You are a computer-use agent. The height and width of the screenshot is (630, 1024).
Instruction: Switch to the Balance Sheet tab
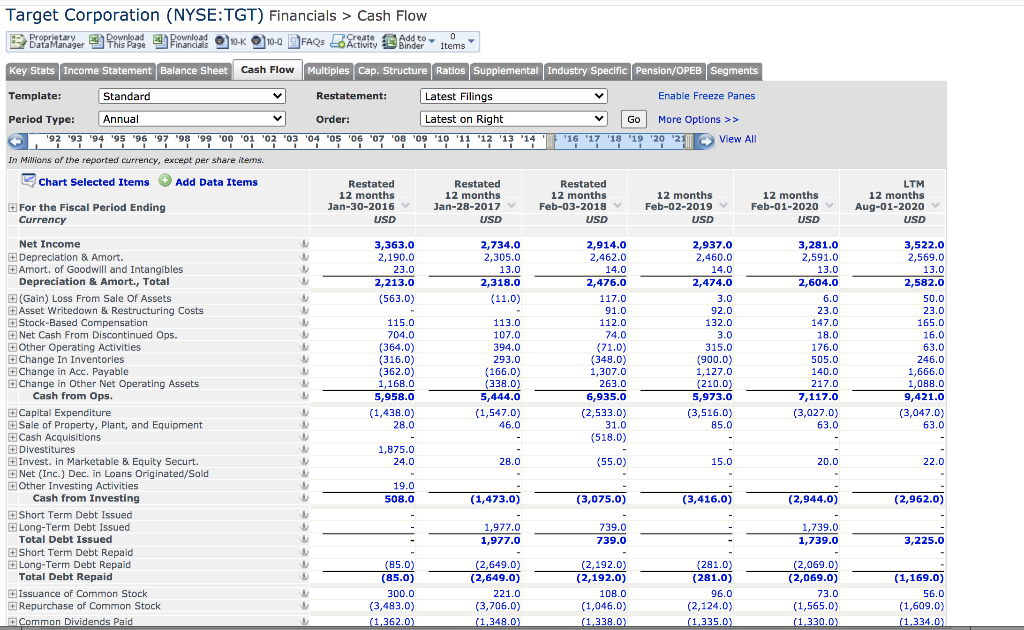coord(192,70)
